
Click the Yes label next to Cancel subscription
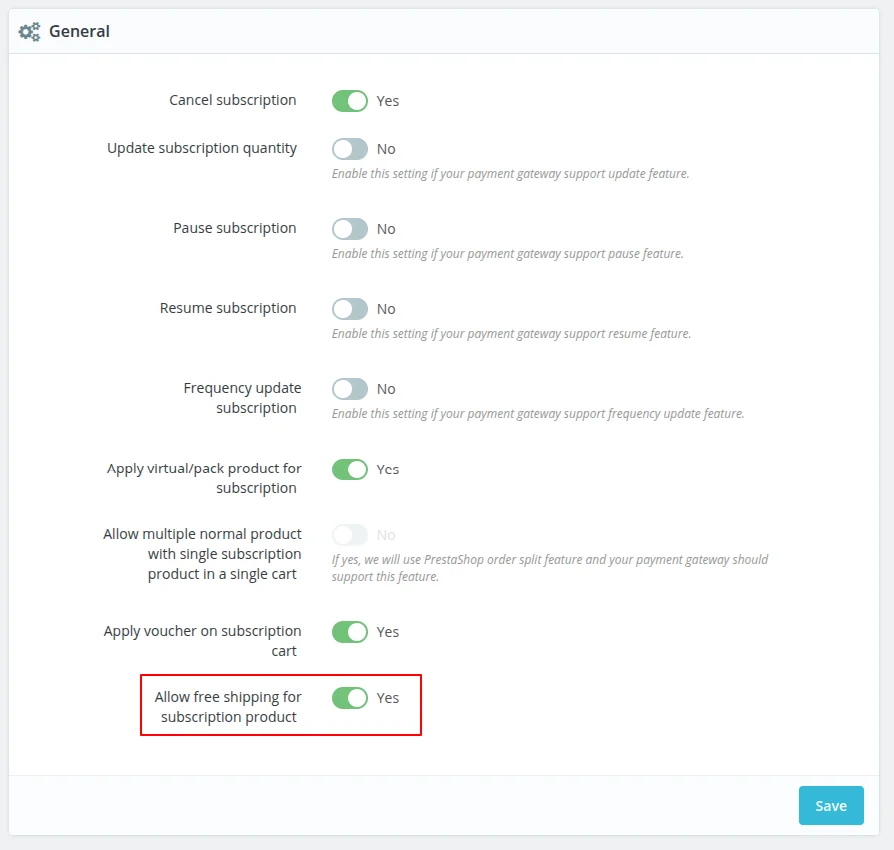pos(387,101)
